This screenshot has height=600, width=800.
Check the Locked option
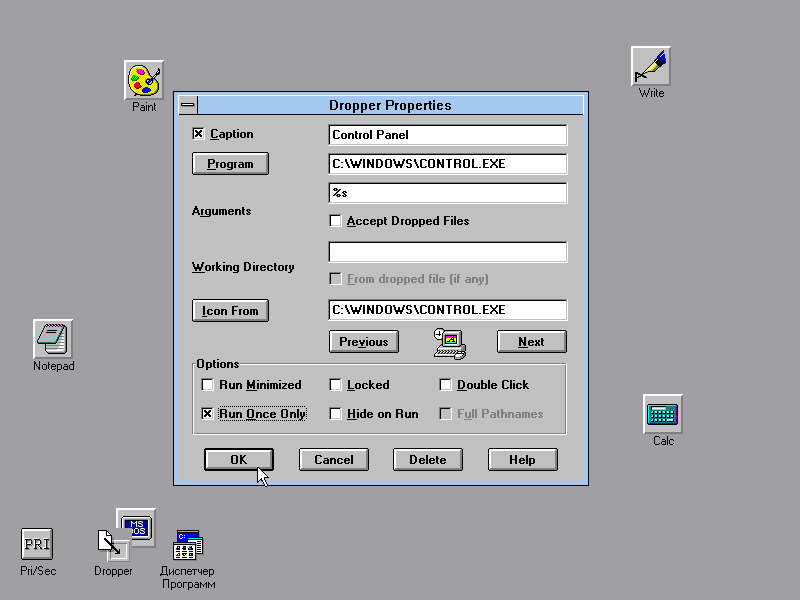tap(336, 385)
